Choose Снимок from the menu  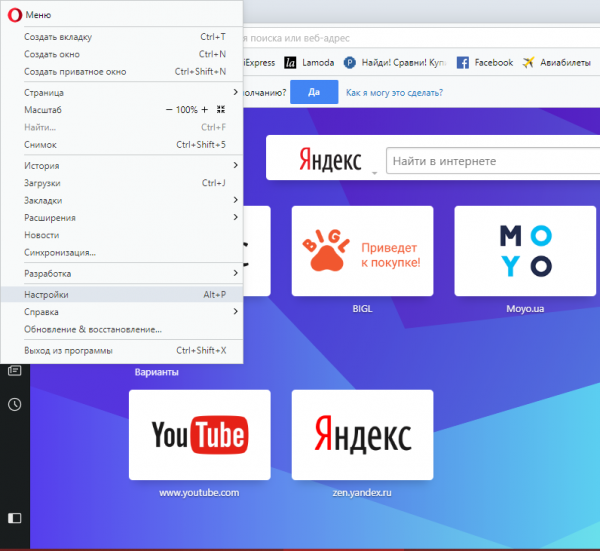[x=122, y=145]
